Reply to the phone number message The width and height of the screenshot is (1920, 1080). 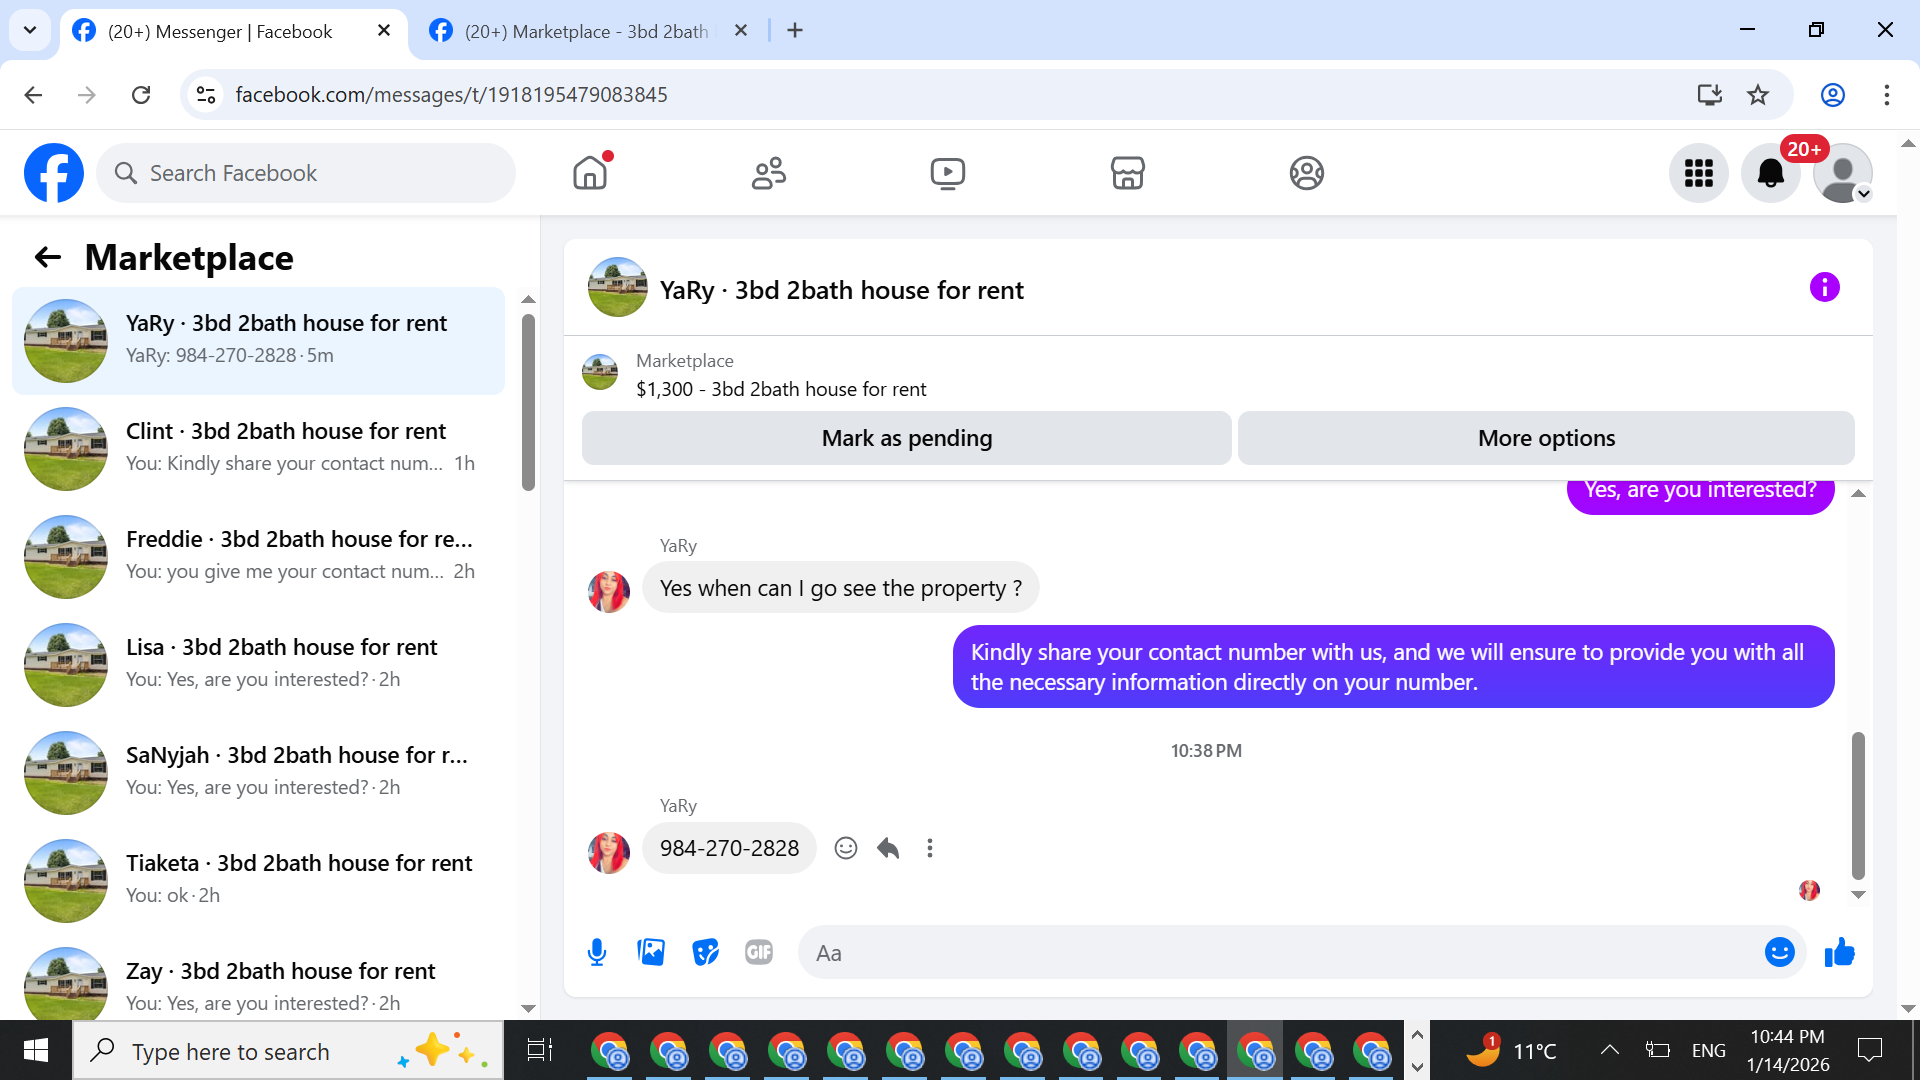click(888, 848)
